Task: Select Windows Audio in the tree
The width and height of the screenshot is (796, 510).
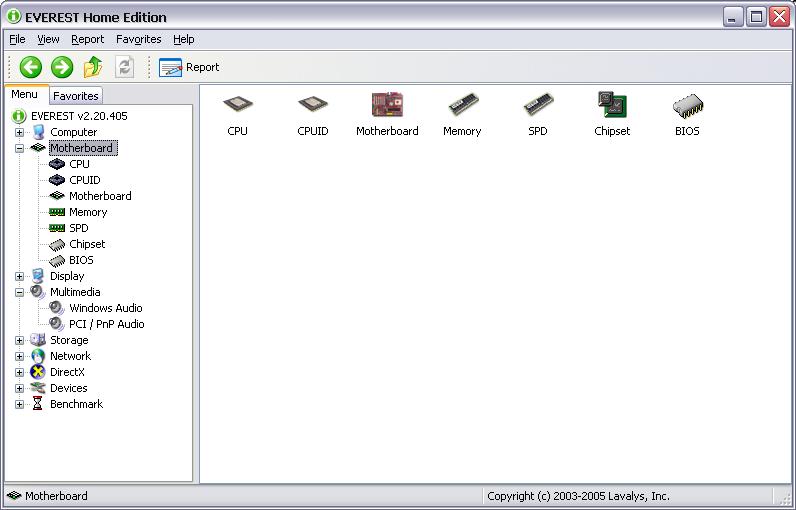Action: (105, 308)
